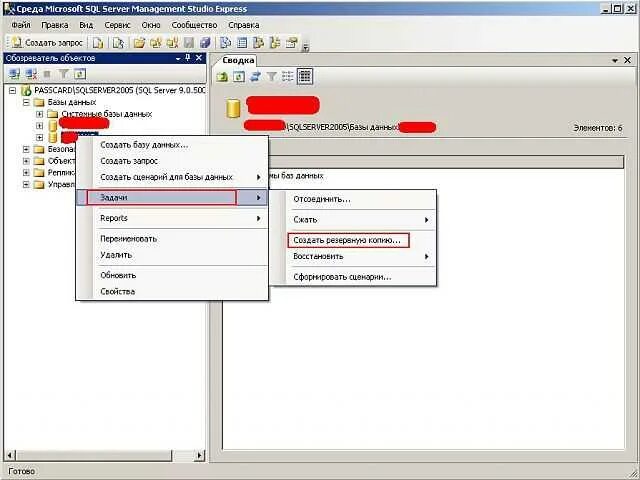
Task: Choose Удалить in context menu
Action: coord(173,255)
